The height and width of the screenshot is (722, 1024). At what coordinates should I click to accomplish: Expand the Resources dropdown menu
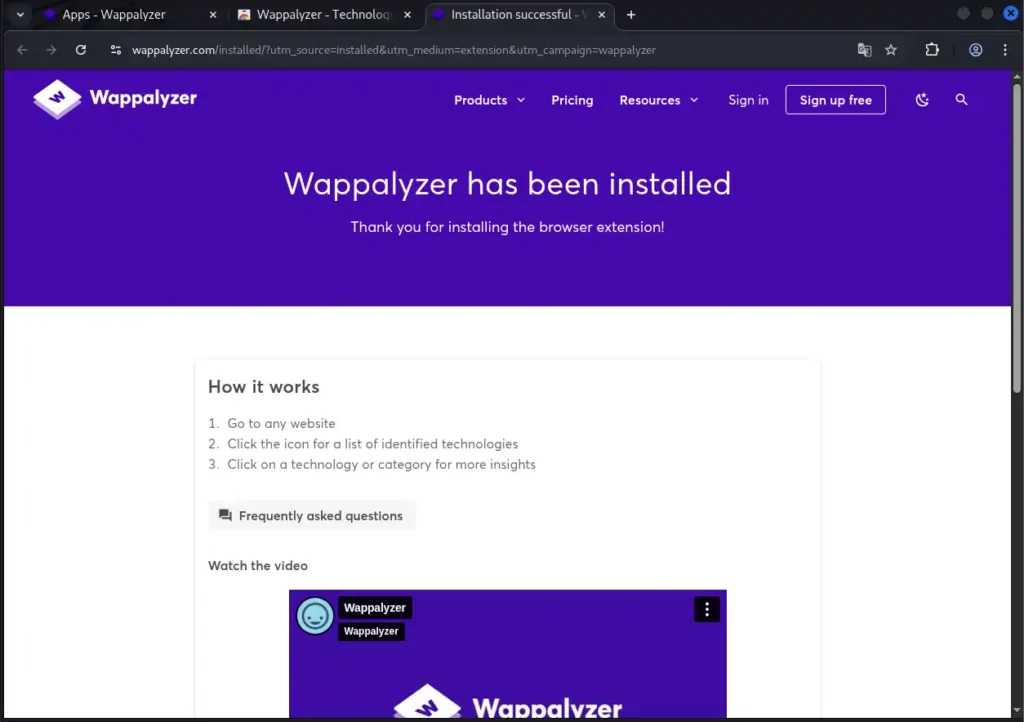coord(658,100)
